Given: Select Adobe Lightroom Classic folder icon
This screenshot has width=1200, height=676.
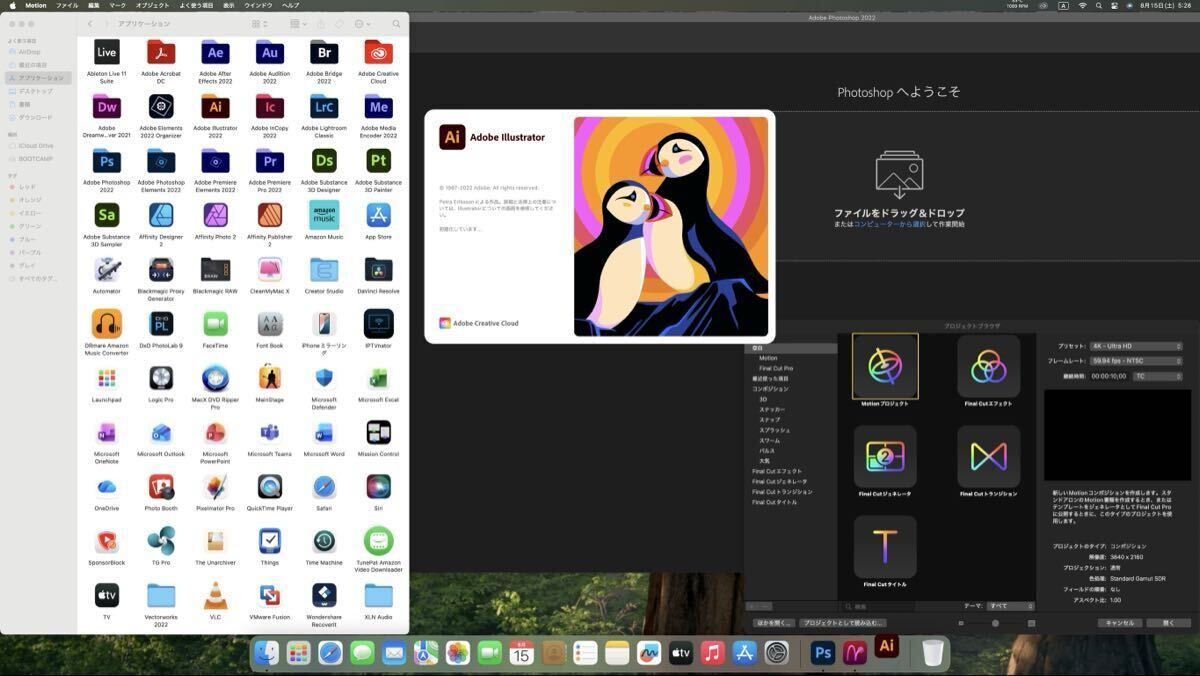Looking at the screenshot, I should click(x=324, y=106).
